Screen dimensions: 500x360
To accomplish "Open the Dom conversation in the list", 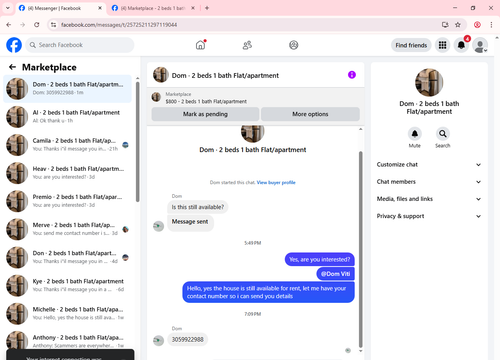I will point(67,89).
